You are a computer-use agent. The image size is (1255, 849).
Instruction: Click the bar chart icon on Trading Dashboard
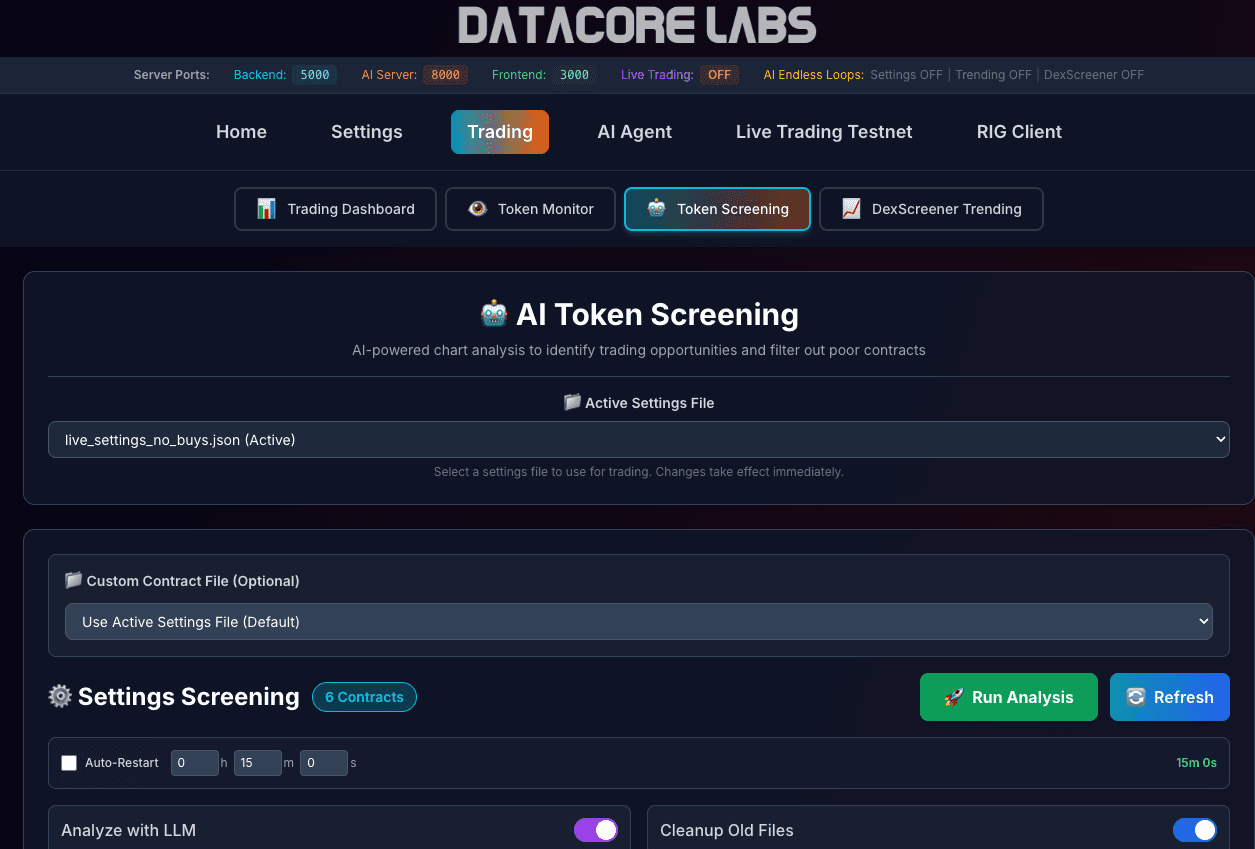(x=266, y=209)
